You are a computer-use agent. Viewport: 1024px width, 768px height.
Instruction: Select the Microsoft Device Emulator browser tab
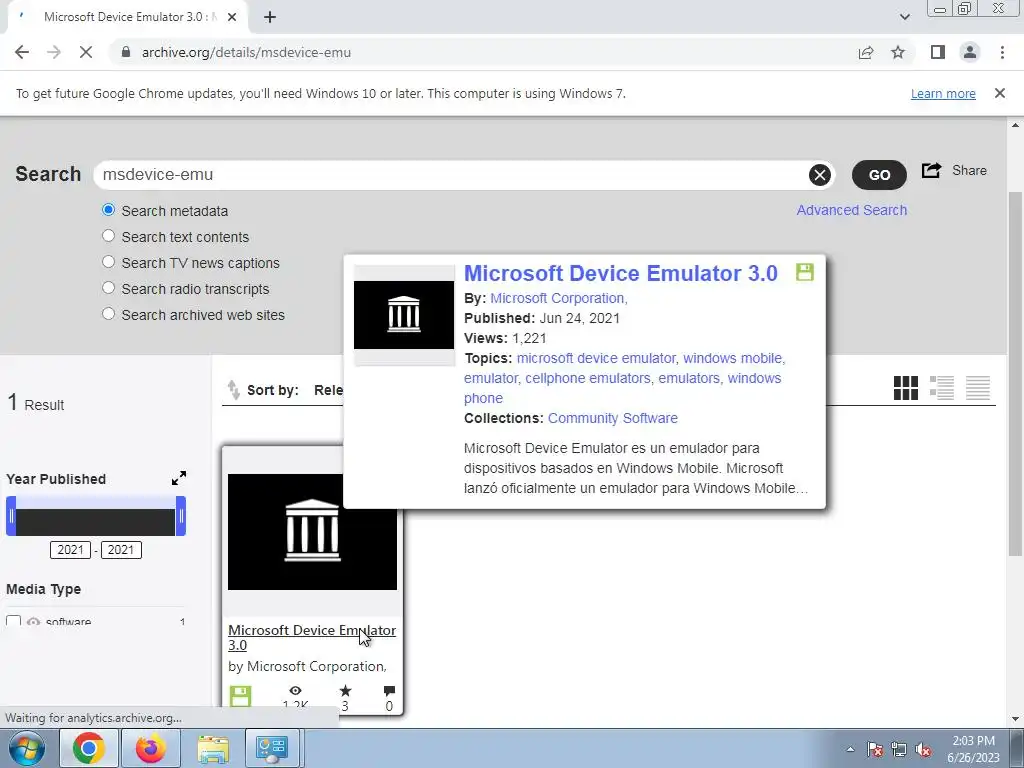127,17
